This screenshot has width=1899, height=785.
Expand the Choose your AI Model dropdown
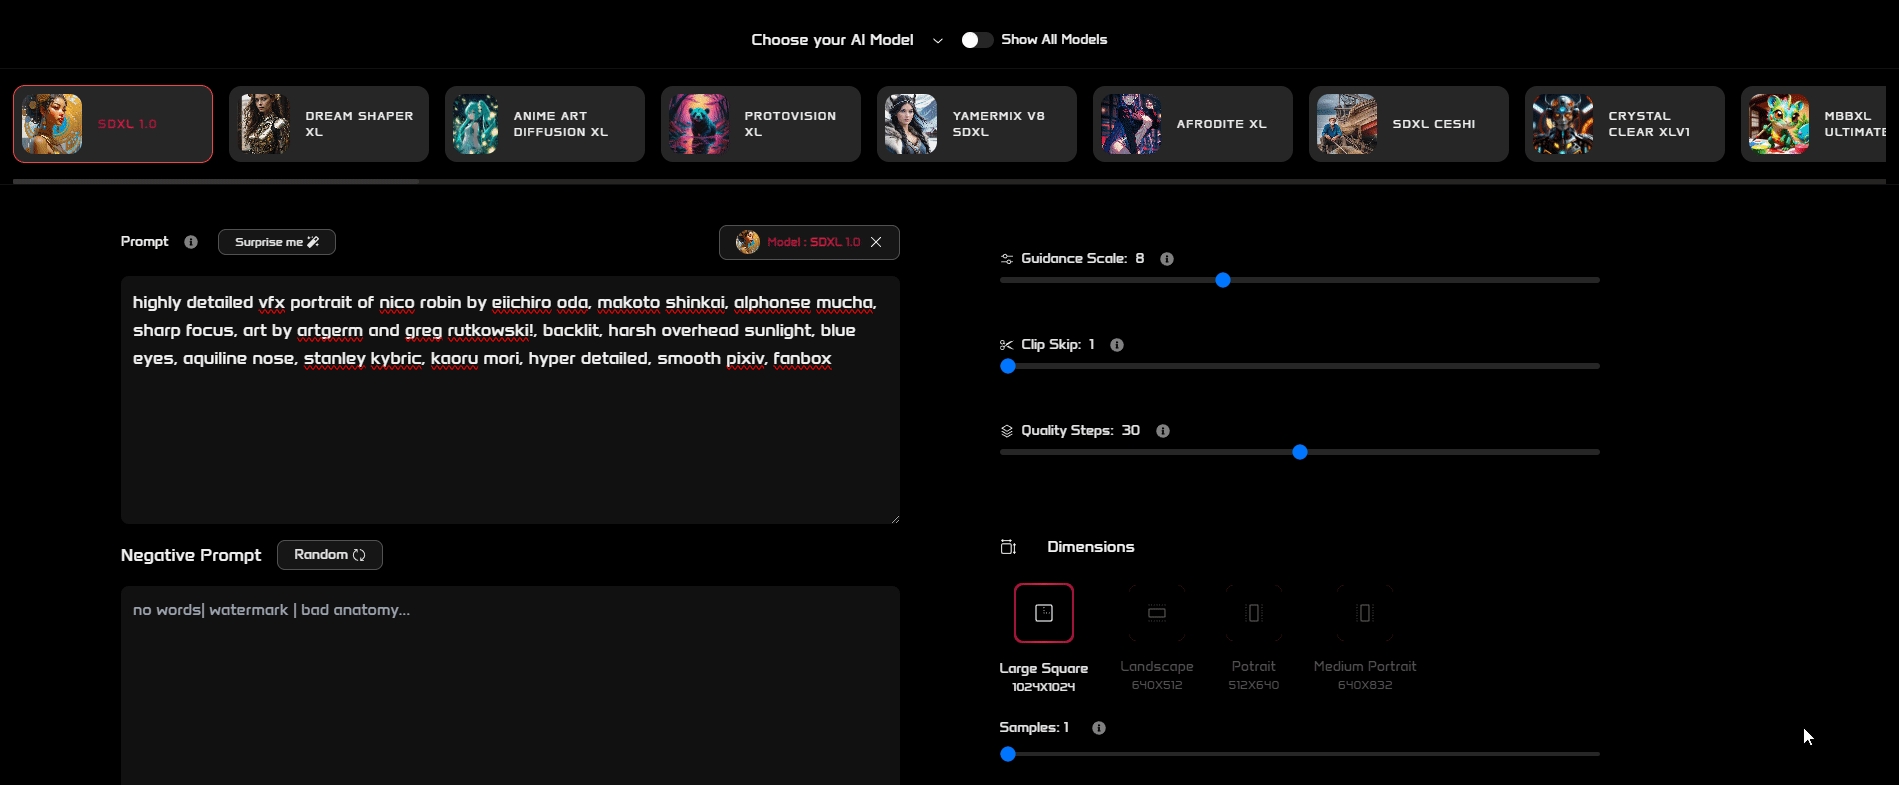937,41
